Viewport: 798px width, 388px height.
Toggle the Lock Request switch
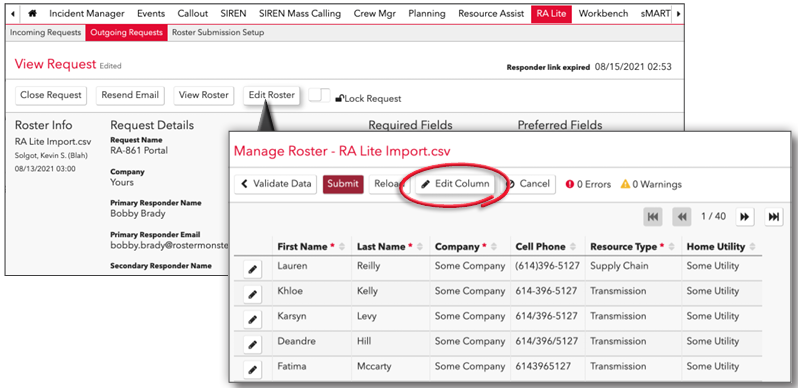pos(320,95)
